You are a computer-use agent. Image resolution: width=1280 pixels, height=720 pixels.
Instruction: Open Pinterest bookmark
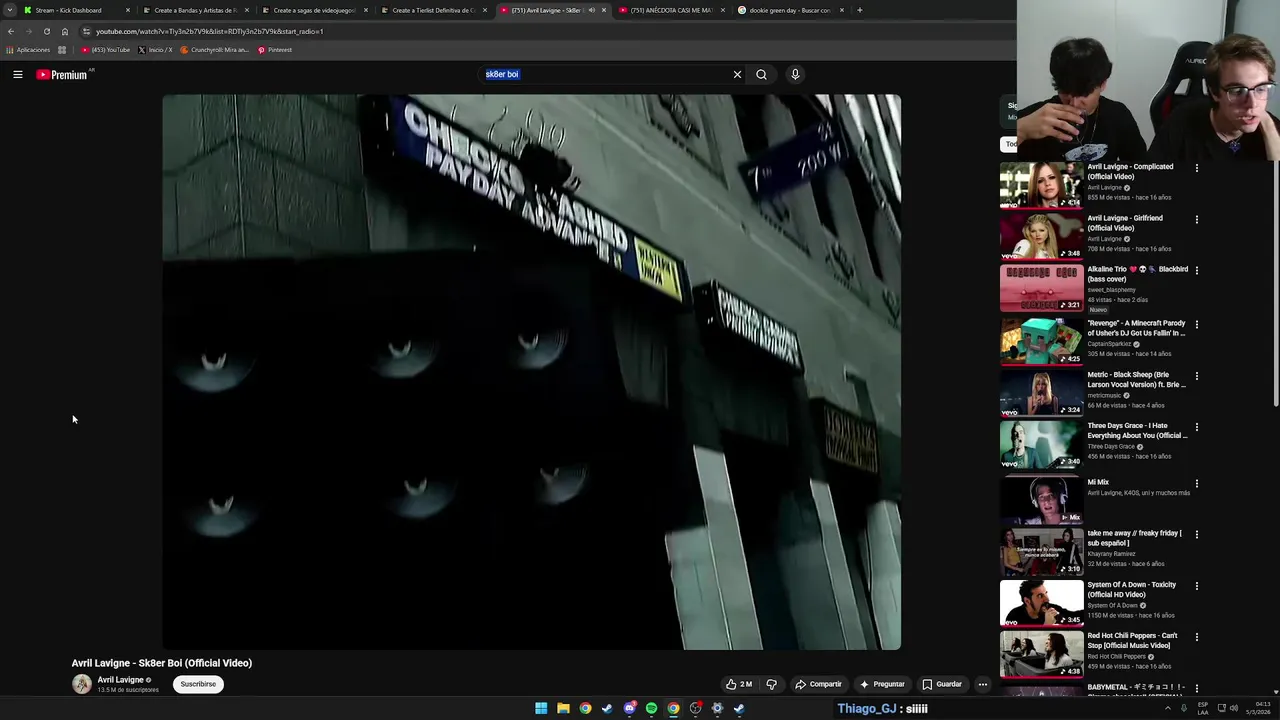point(275,50)
